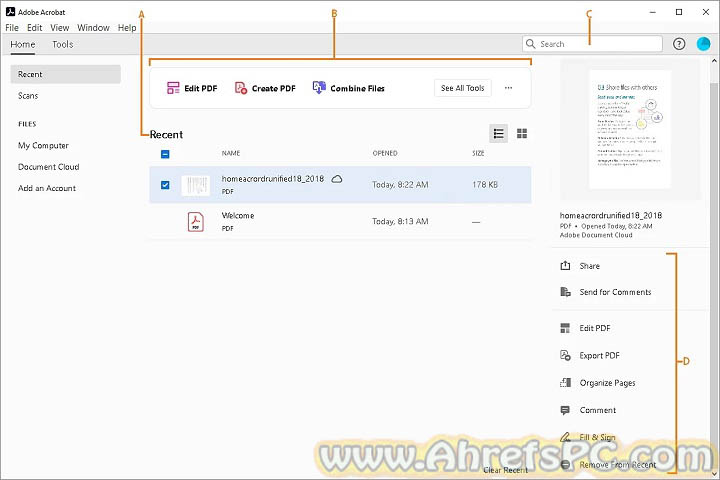720x480 pixels.
Task: Click Send for Comments label
Action: click(x=615, y=292)
